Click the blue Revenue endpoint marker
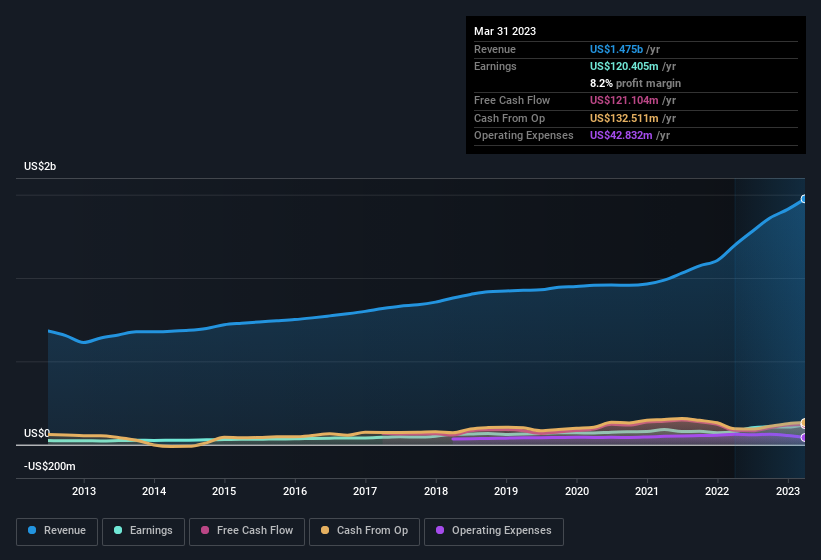Screen dimensions: 821x560 tap(804, 199)
